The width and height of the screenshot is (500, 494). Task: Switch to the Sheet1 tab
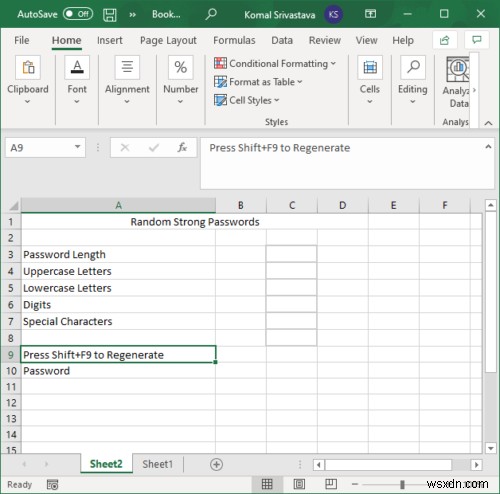point(157,464)
